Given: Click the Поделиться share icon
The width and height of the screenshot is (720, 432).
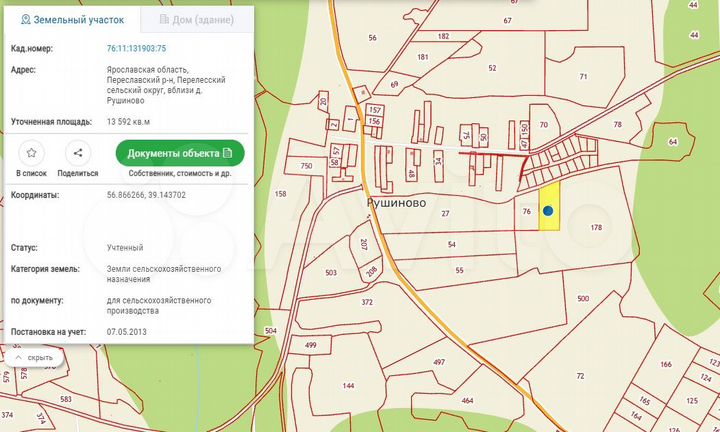Looking at the screenshot, I should (x=78, y=154).
